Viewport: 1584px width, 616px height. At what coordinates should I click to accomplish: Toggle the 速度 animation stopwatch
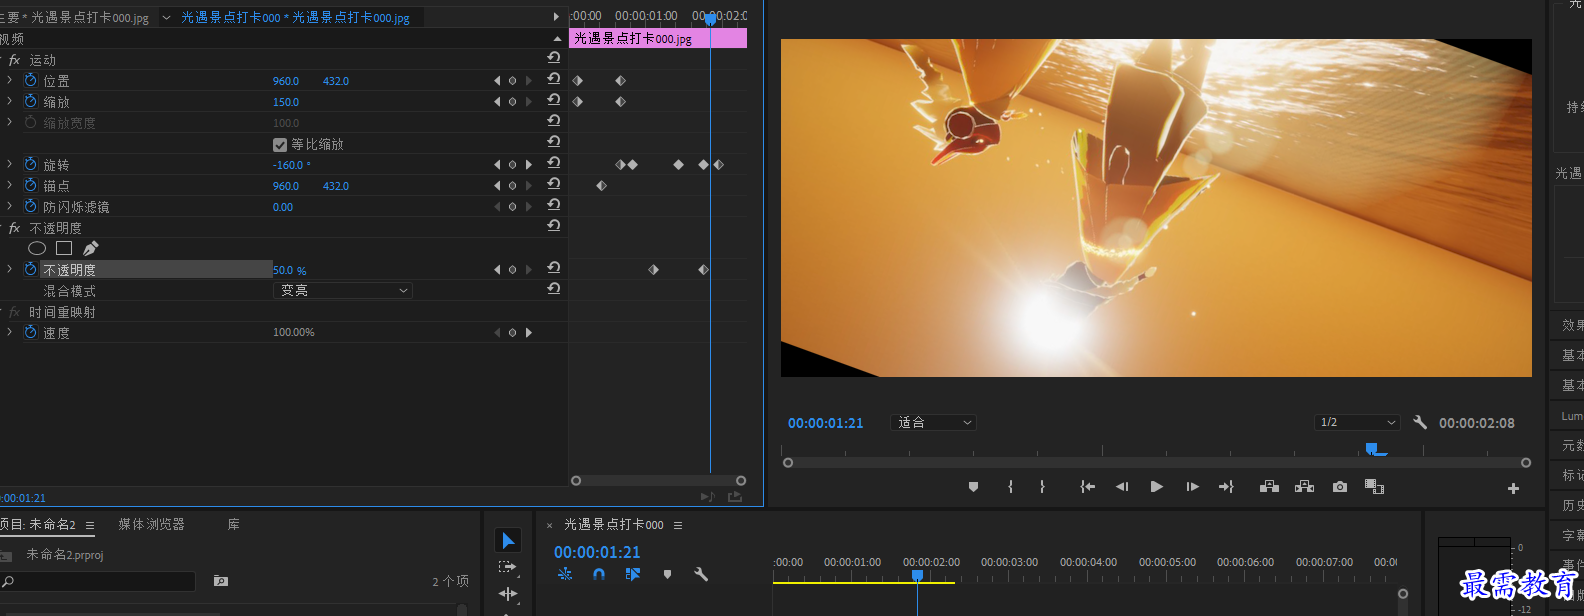[31, 332]
